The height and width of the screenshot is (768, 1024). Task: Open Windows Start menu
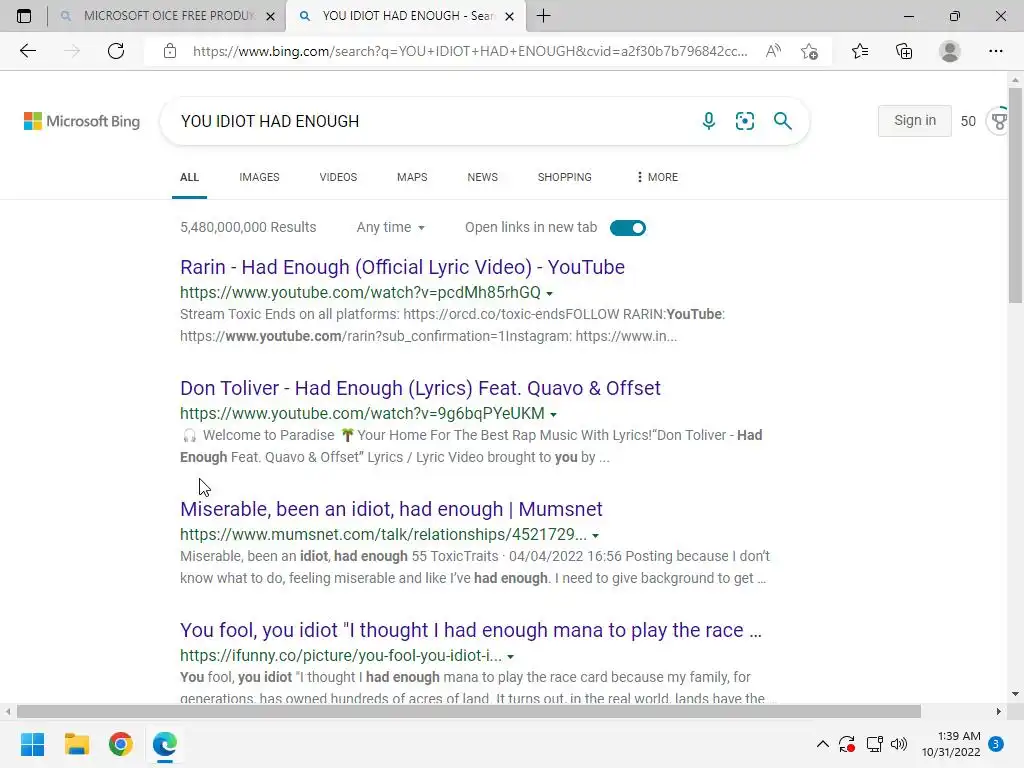pos(32,744)
